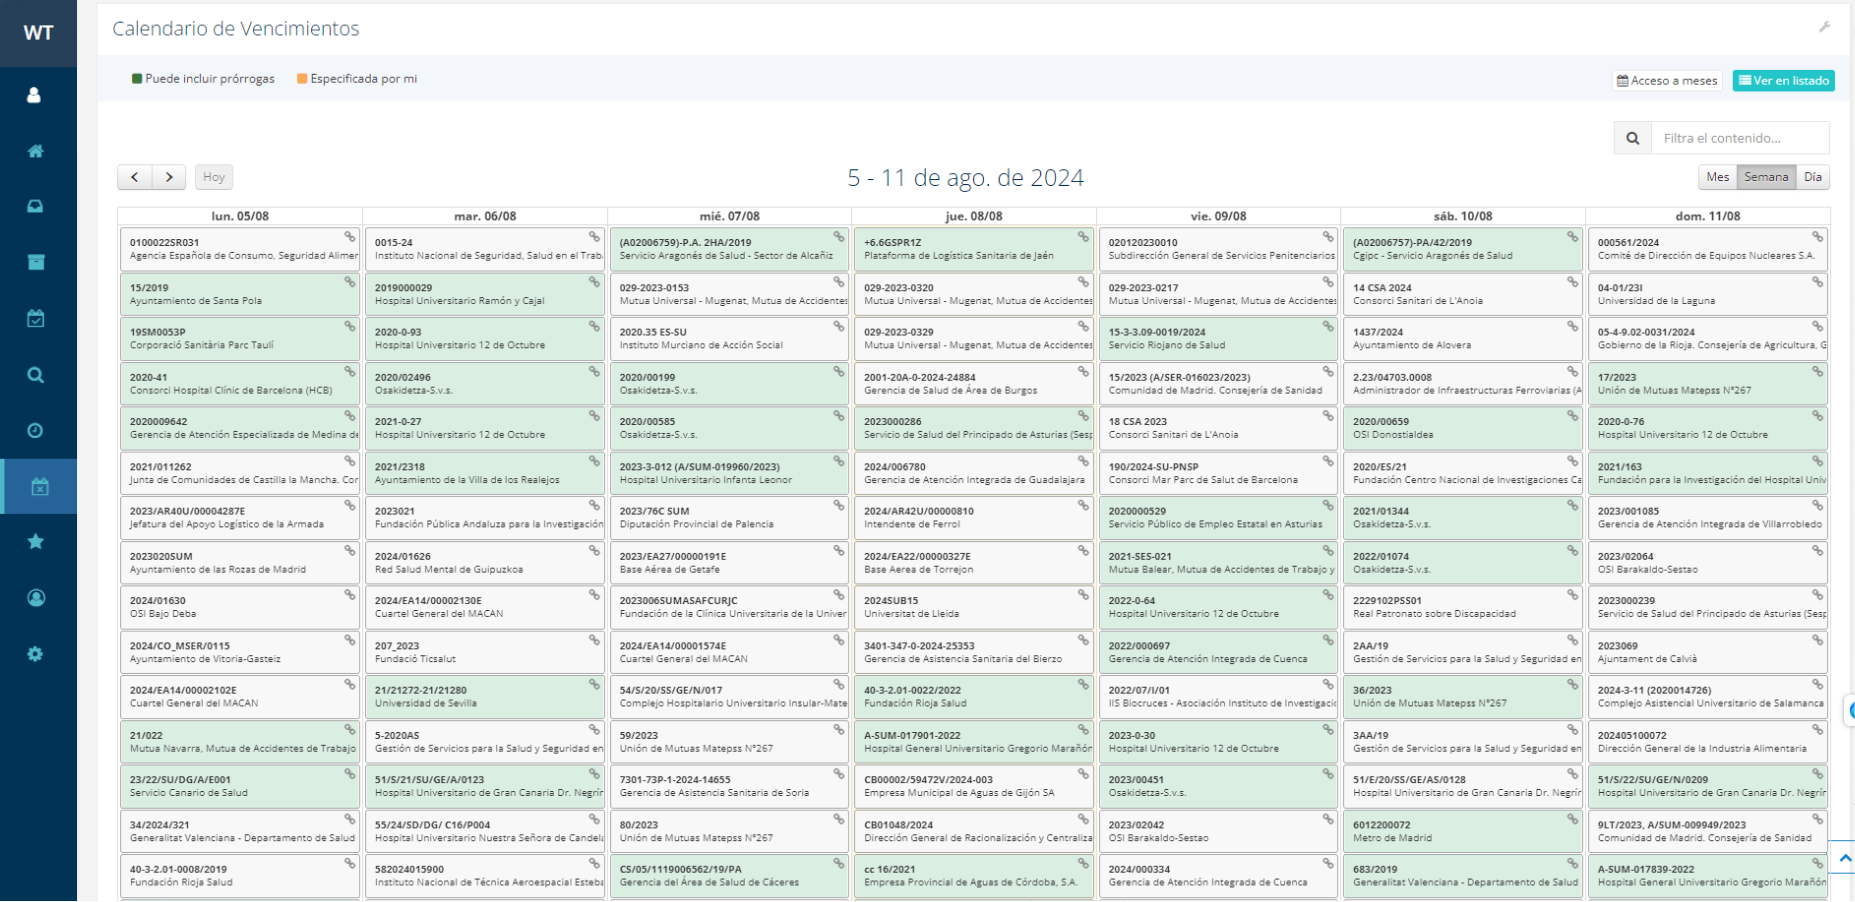Click the wrench icon in the page header
The height and width of the screenshot is (902, 1855).
click(x=1824, y=27)
